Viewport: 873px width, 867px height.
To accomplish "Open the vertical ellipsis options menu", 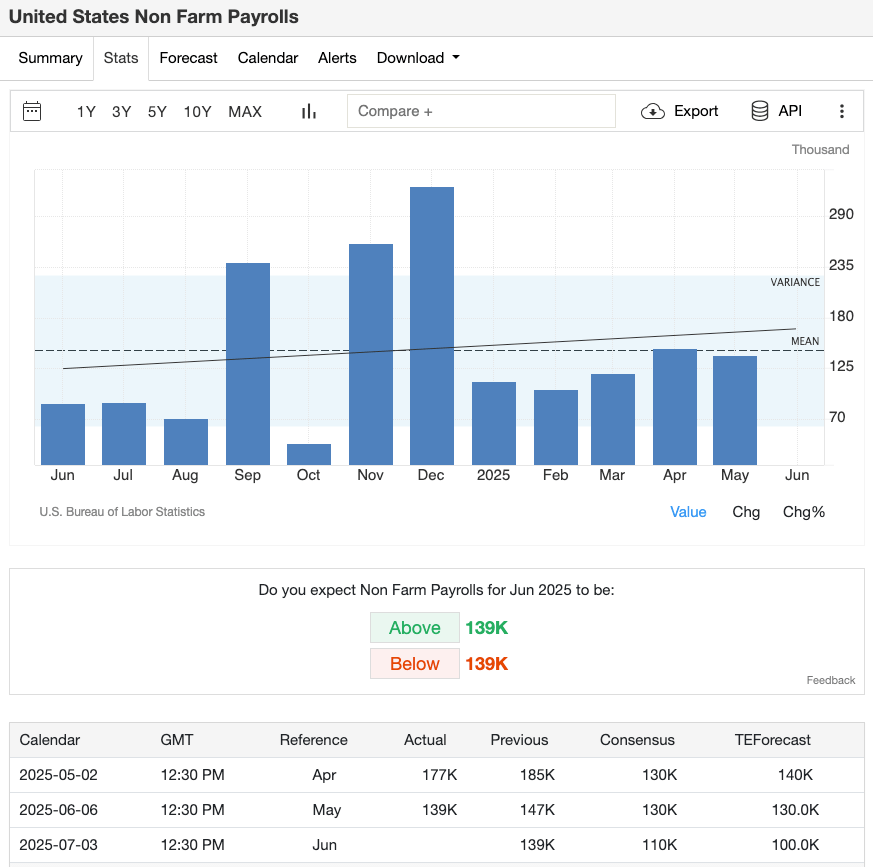I will point(842,111).
